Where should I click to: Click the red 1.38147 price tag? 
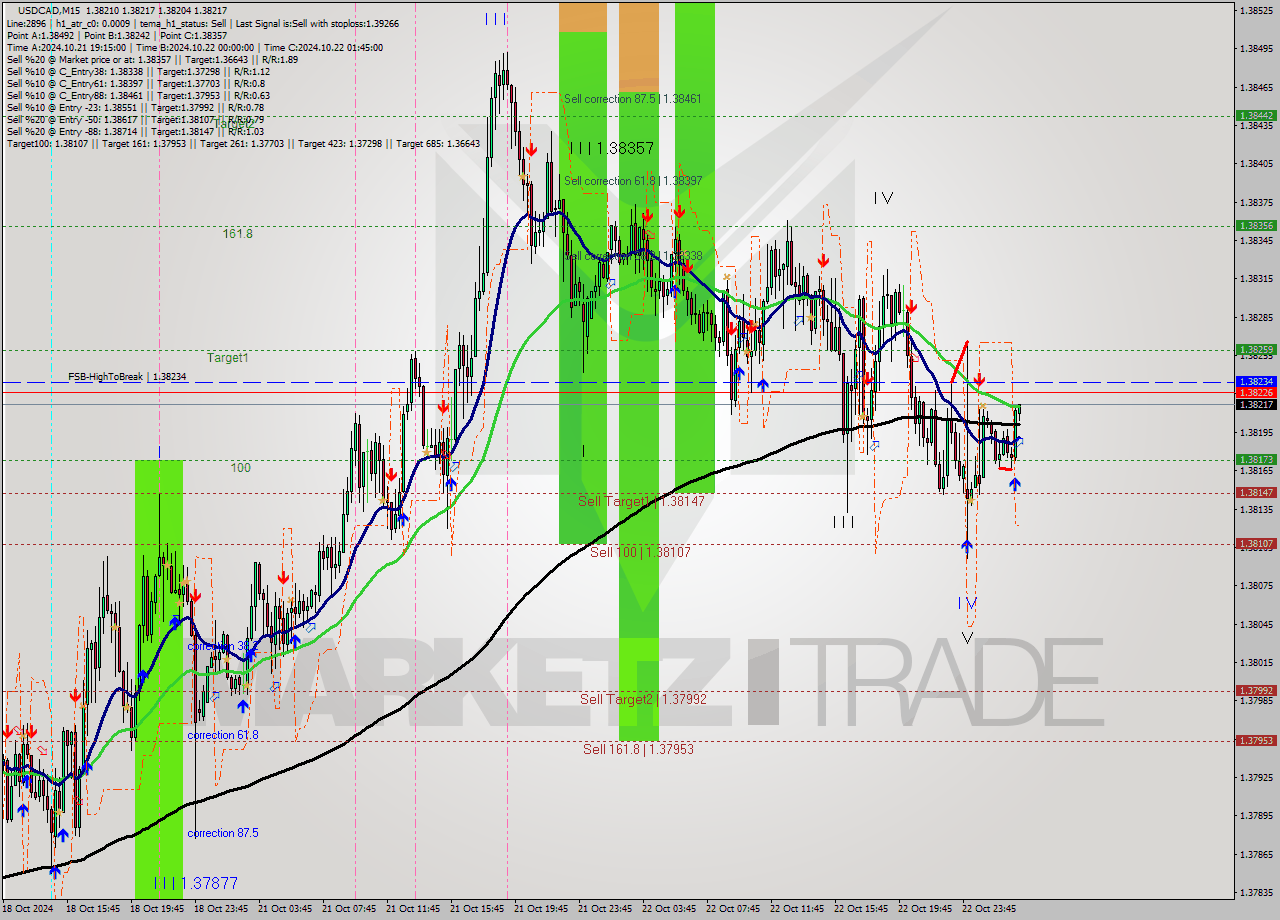point(1256,493)
